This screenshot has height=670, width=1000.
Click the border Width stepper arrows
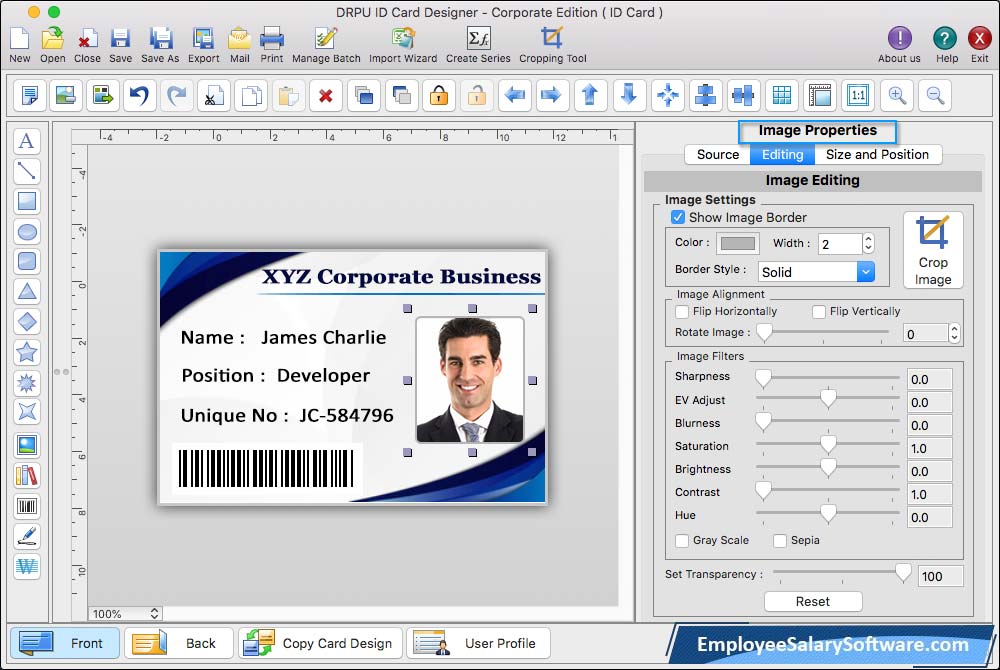[x=868, y=243]
